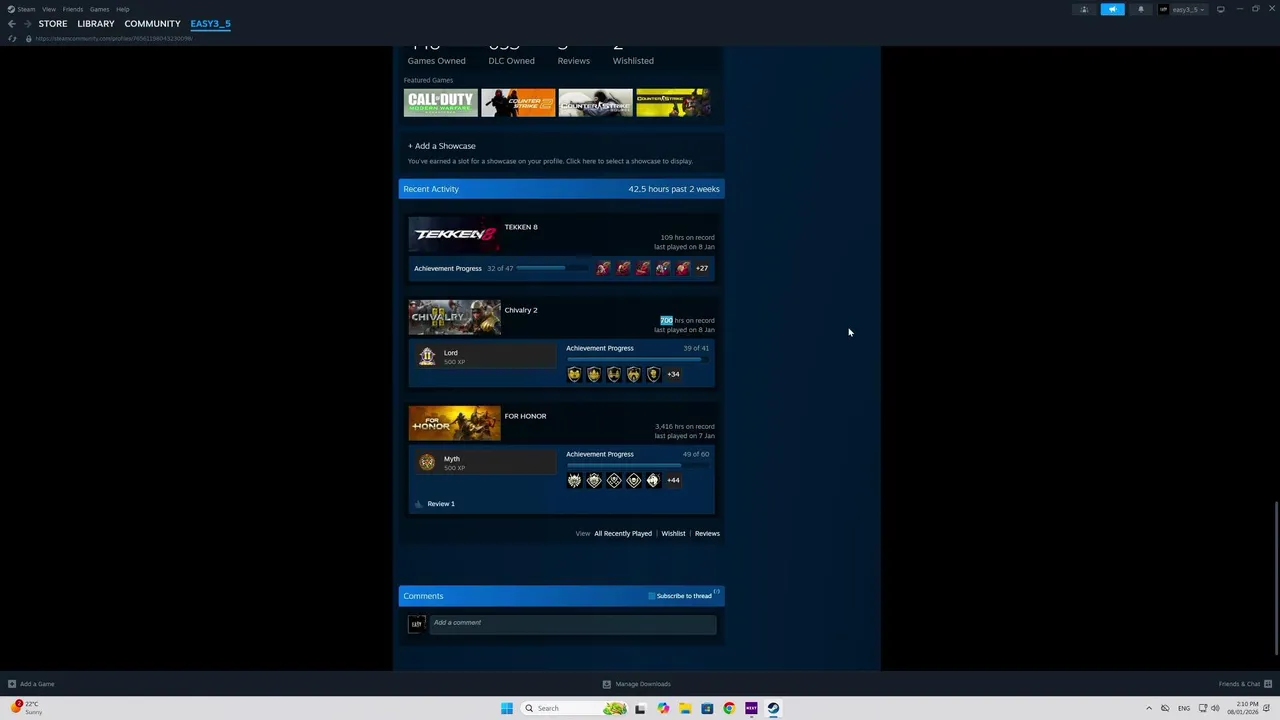The height and width of the screenshot is (720, 1280).
Task: Click the Add a comment field
Action: pyautogui.click(x=573, y=623)
